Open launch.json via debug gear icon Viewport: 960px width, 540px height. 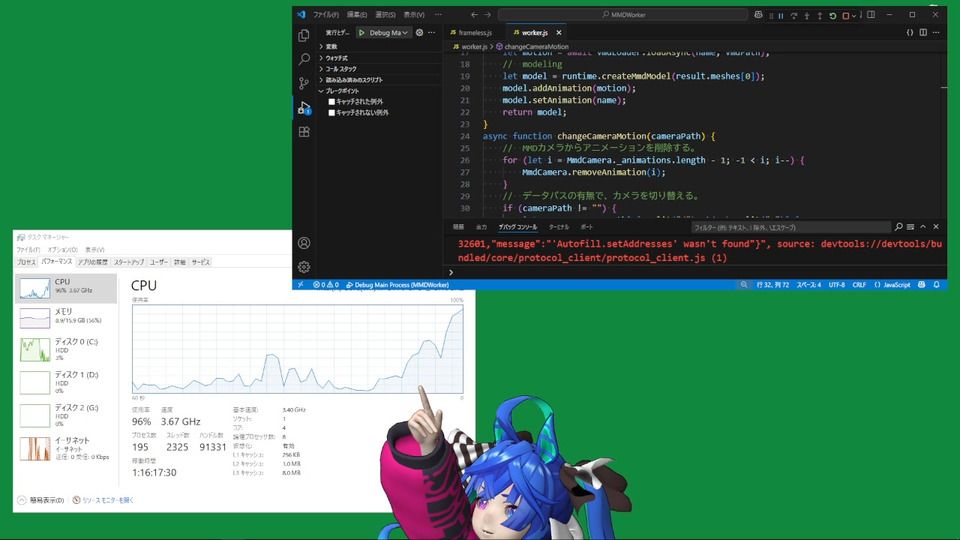pos(419,32)
